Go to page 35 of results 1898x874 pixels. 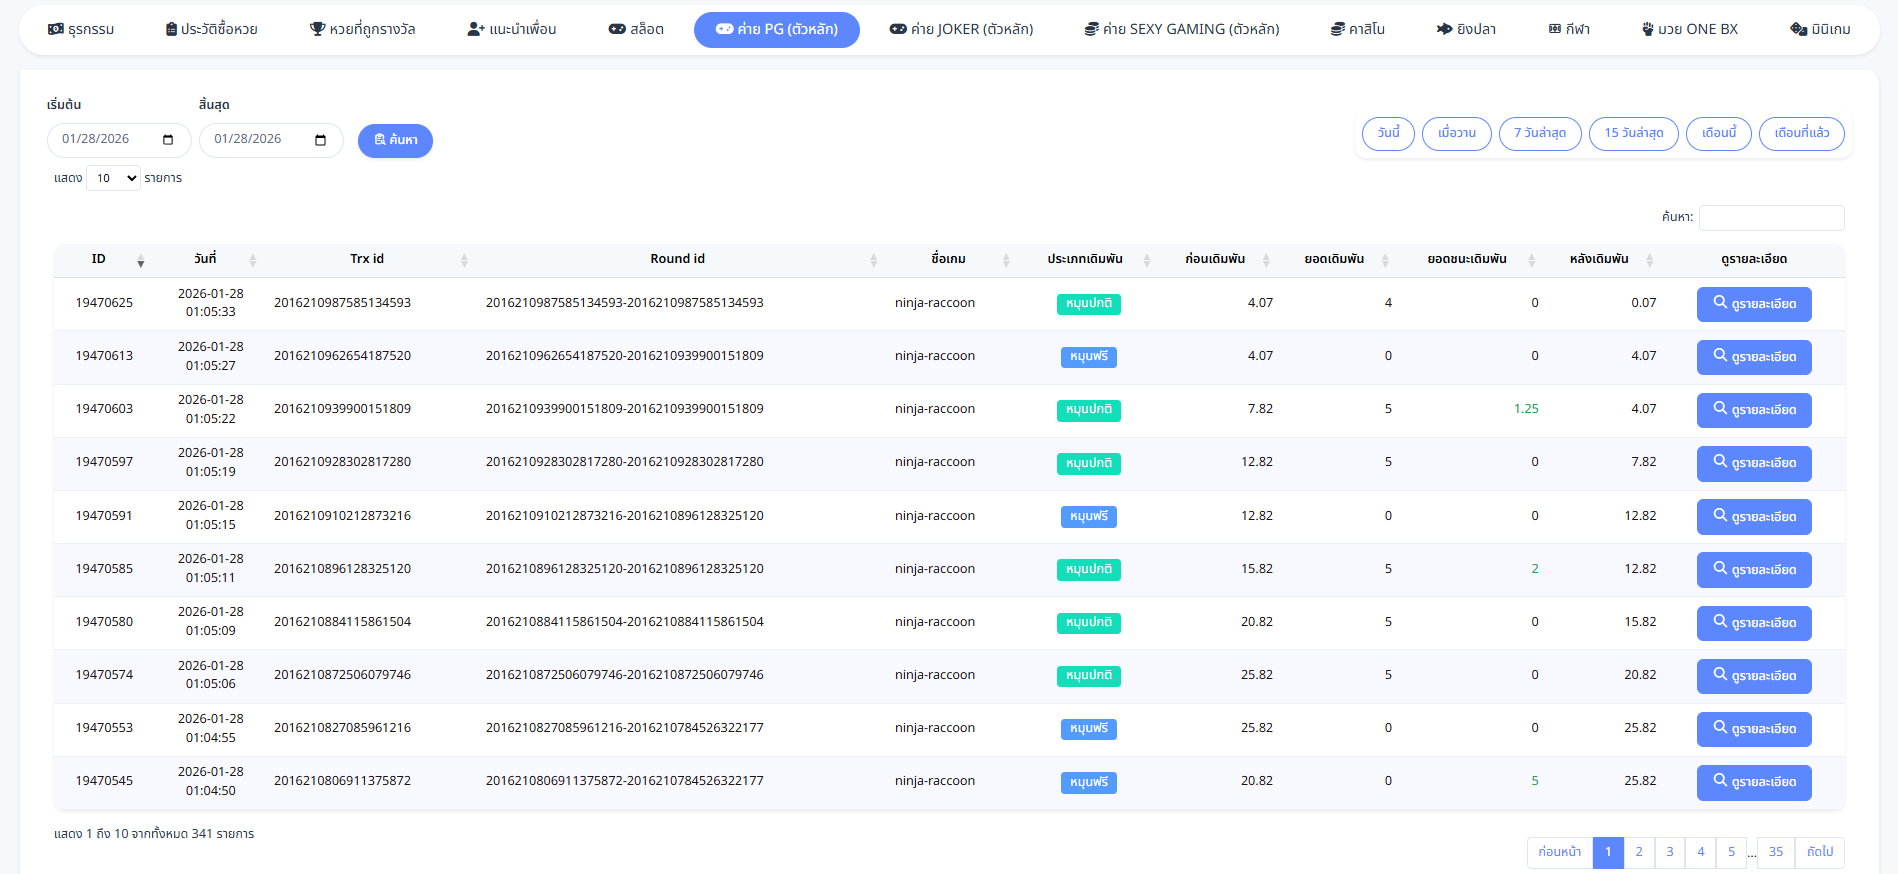[x=1775, y=853]
